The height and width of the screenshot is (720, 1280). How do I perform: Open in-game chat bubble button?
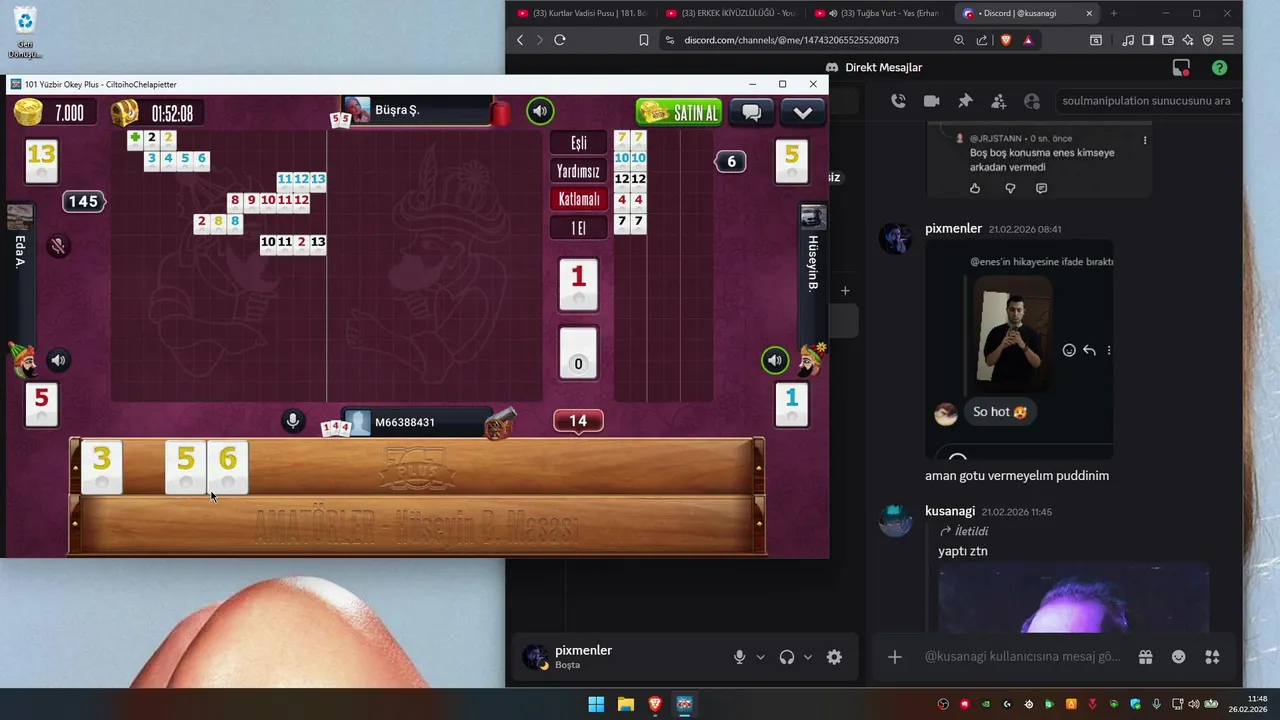tap(752, 112)
